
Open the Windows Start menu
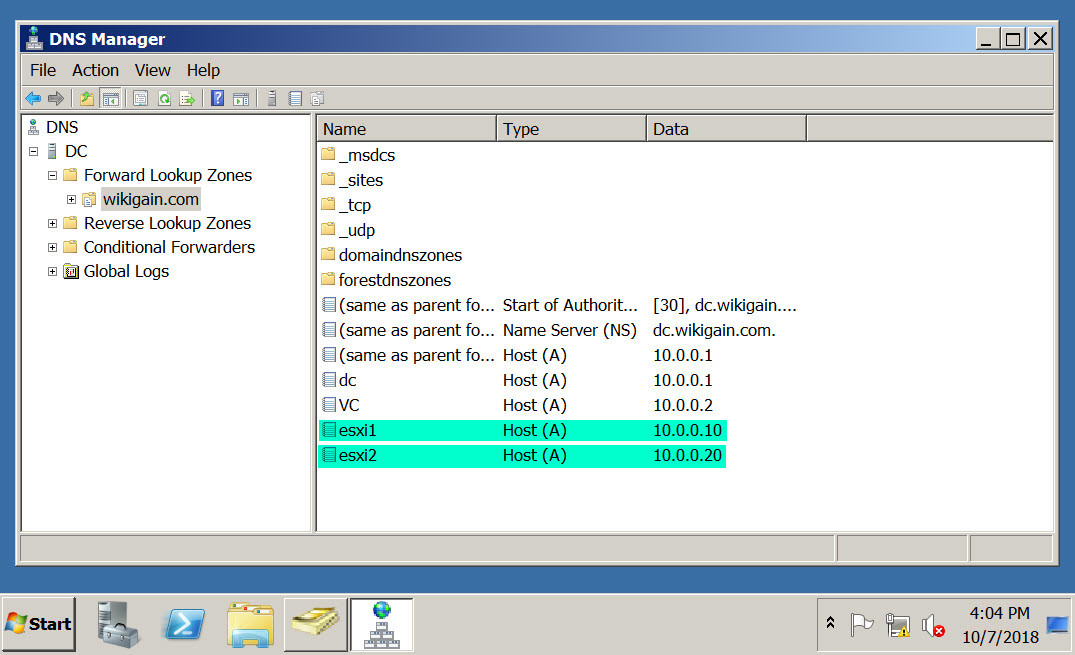38,623
